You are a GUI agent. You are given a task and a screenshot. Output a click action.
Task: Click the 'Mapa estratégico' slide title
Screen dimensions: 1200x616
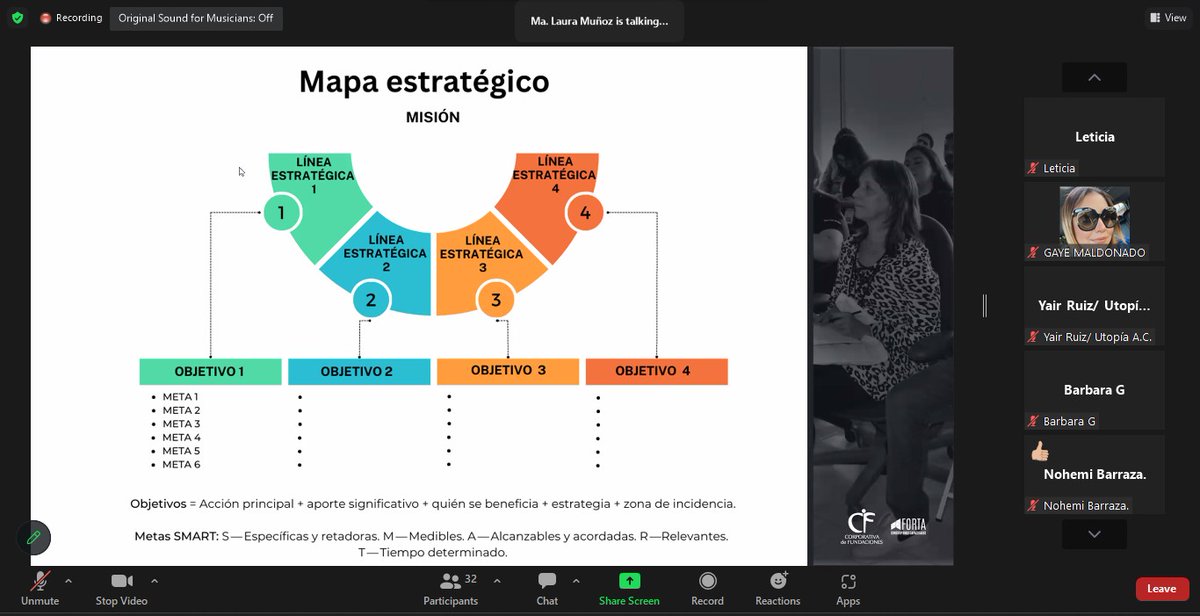tap(424, 81)
